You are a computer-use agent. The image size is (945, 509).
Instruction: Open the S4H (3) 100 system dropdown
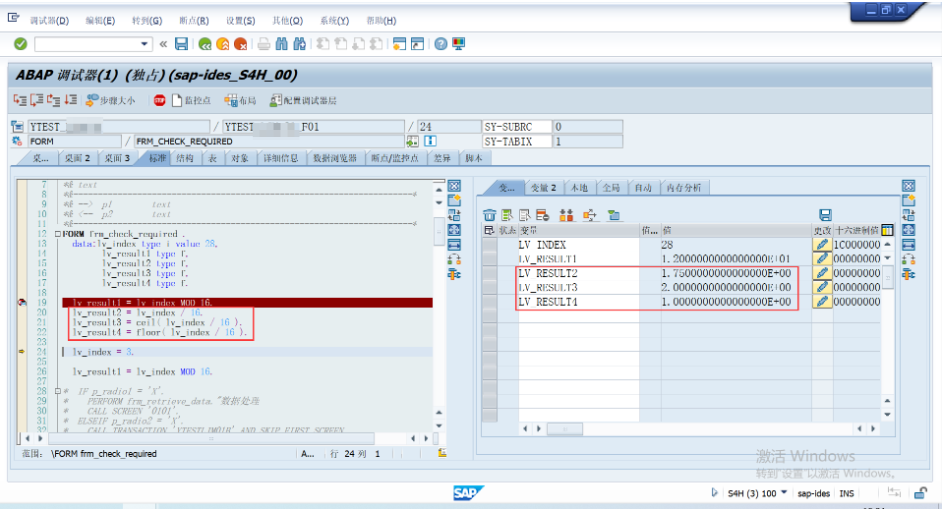(784, 493)
